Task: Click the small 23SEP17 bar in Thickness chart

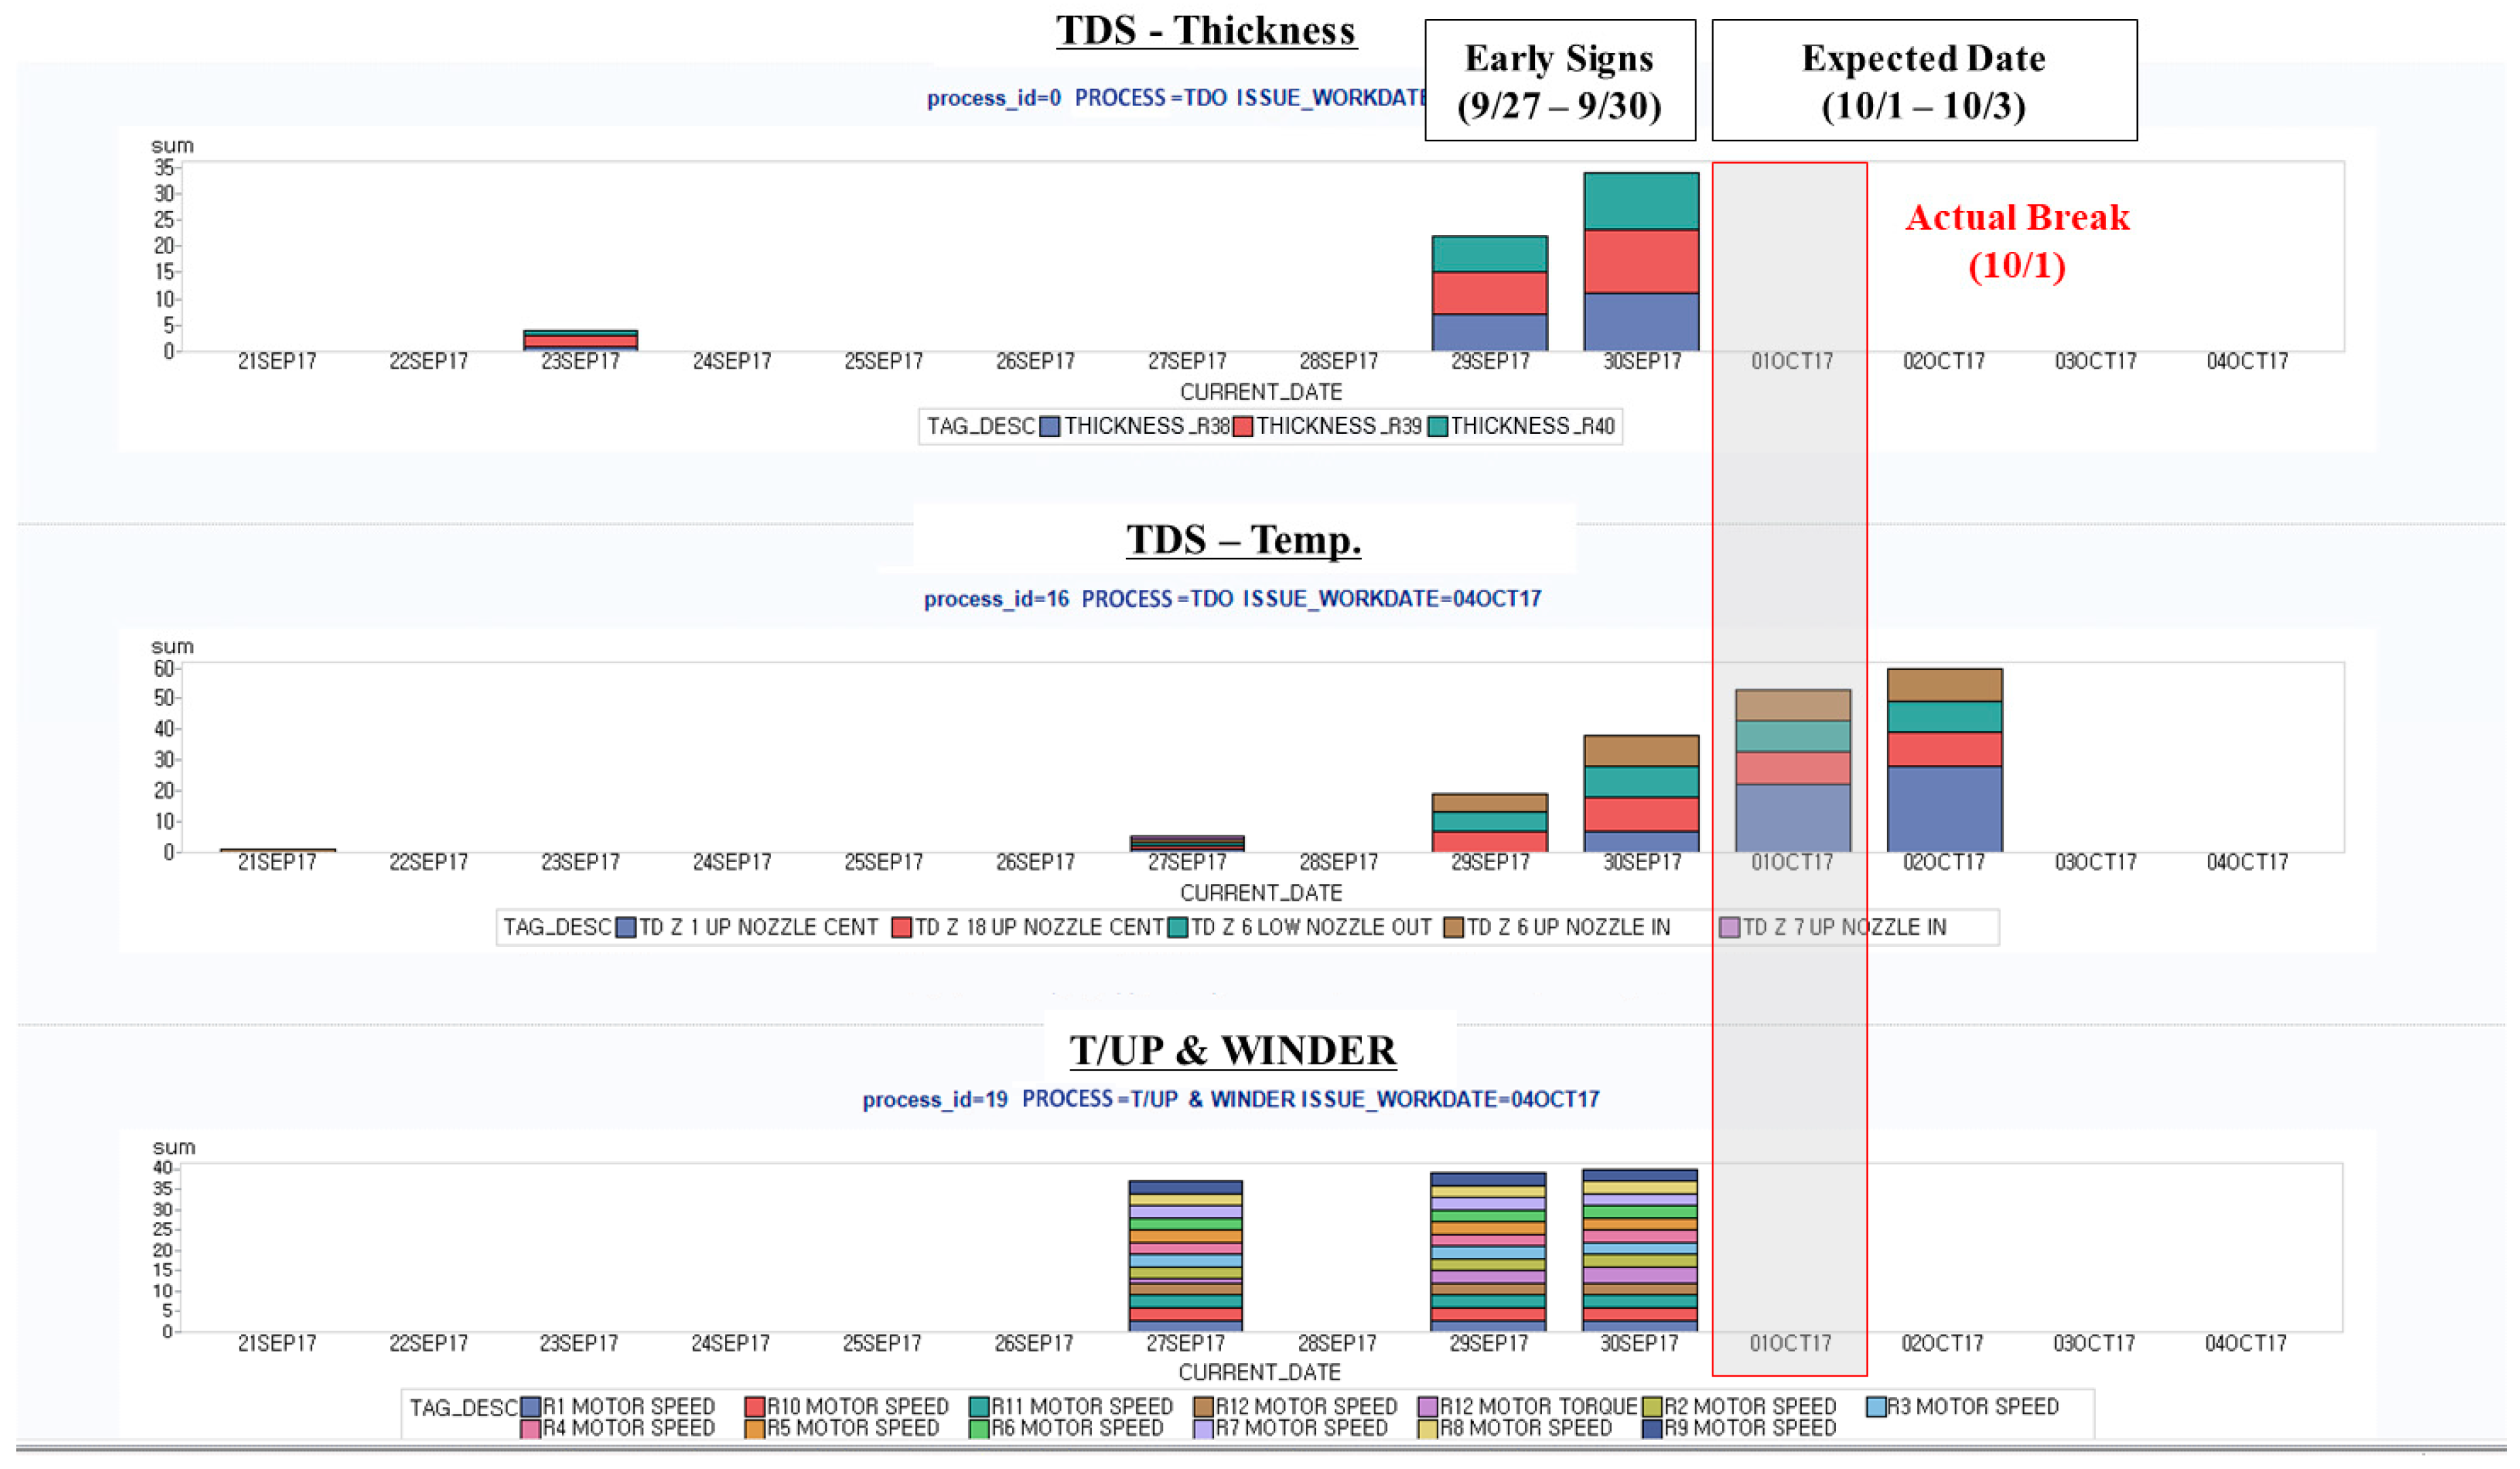Action: click(580, 340)
